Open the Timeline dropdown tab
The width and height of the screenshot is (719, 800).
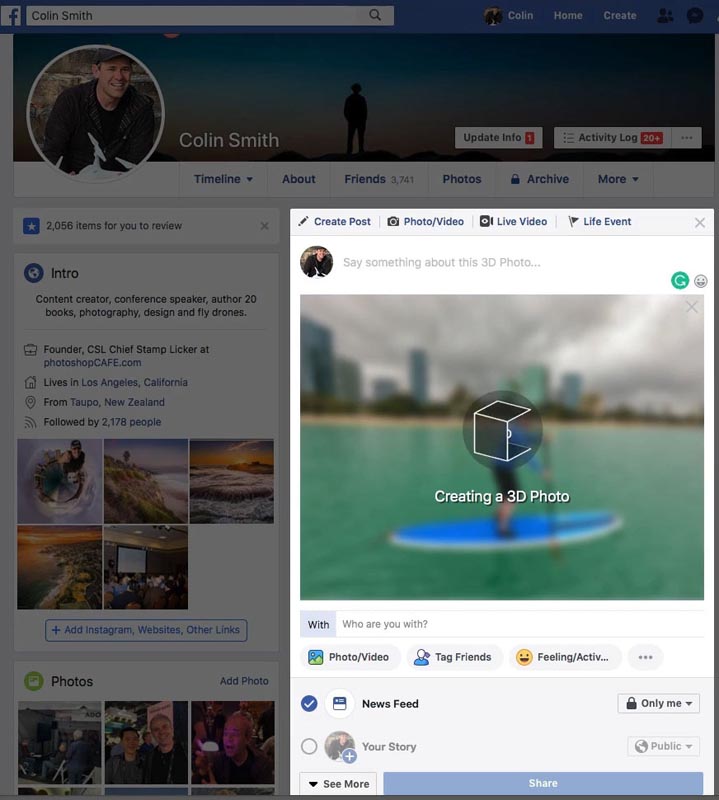click(x=223, y=179)
